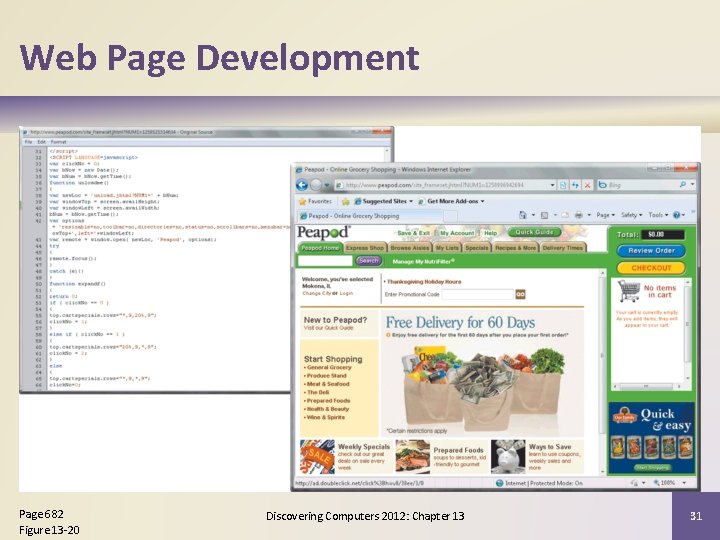Expand the Print options dropdown arrow
Viewport: 720px width, 540px height.
[x=589, y=215]
